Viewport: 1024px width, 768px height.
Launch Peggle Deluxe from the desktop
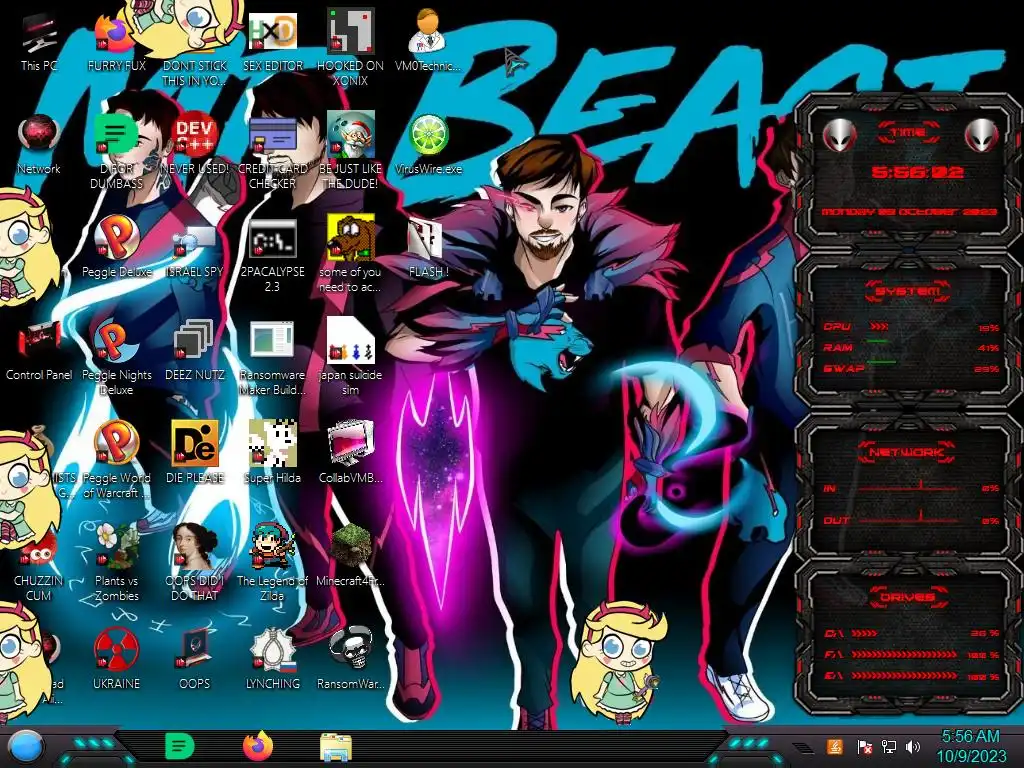116,248
